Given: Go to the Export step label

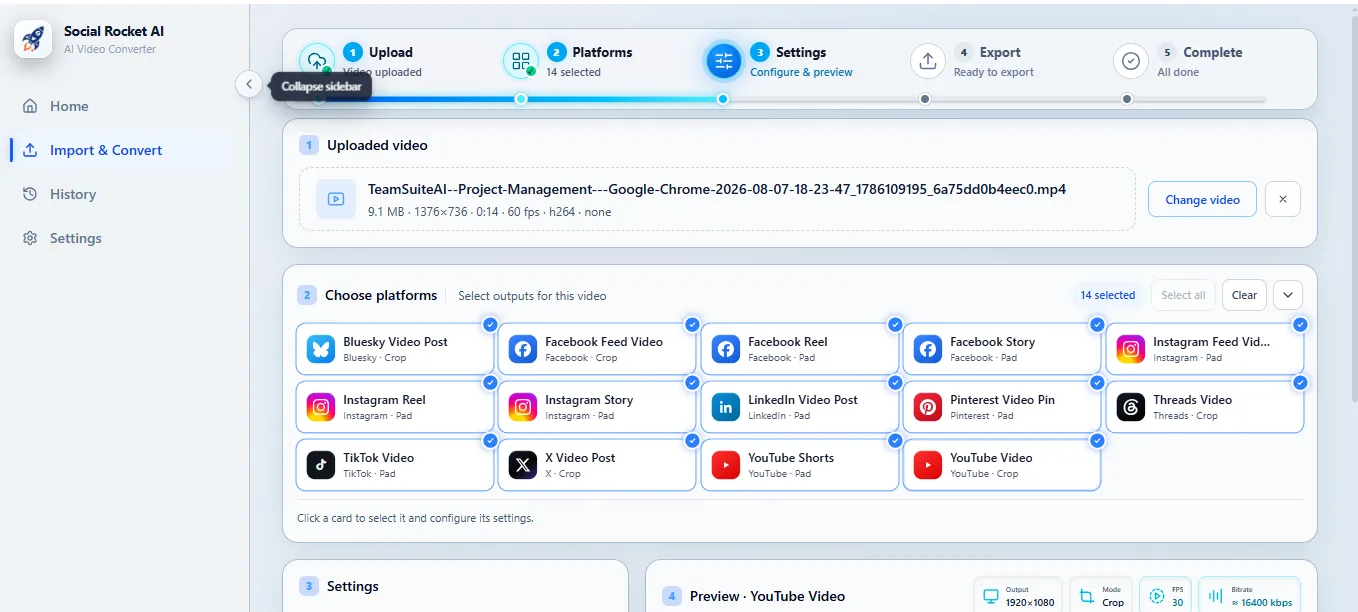Looking at the screenshot, I should coord(1000,52).
